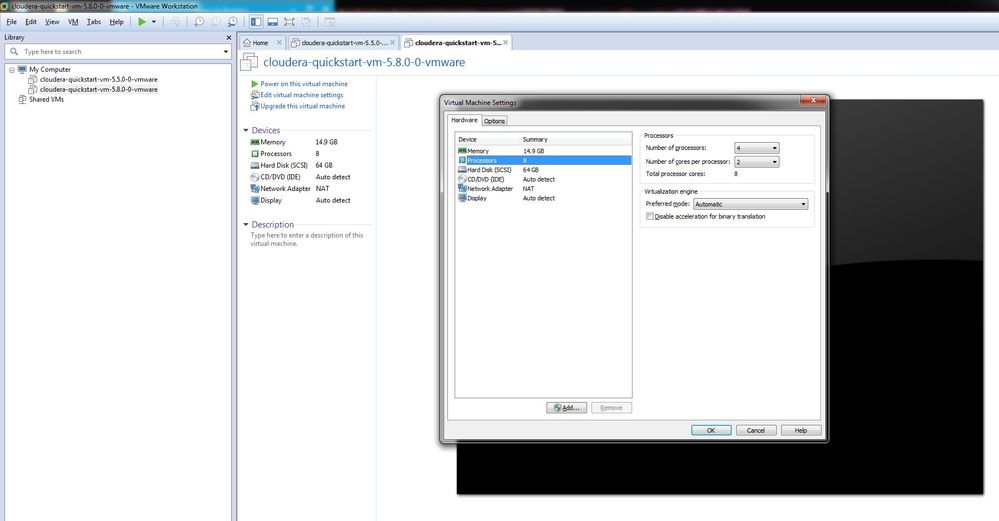Select Memory row in settings dialog
999x521 pixels.
click(543, 151)
